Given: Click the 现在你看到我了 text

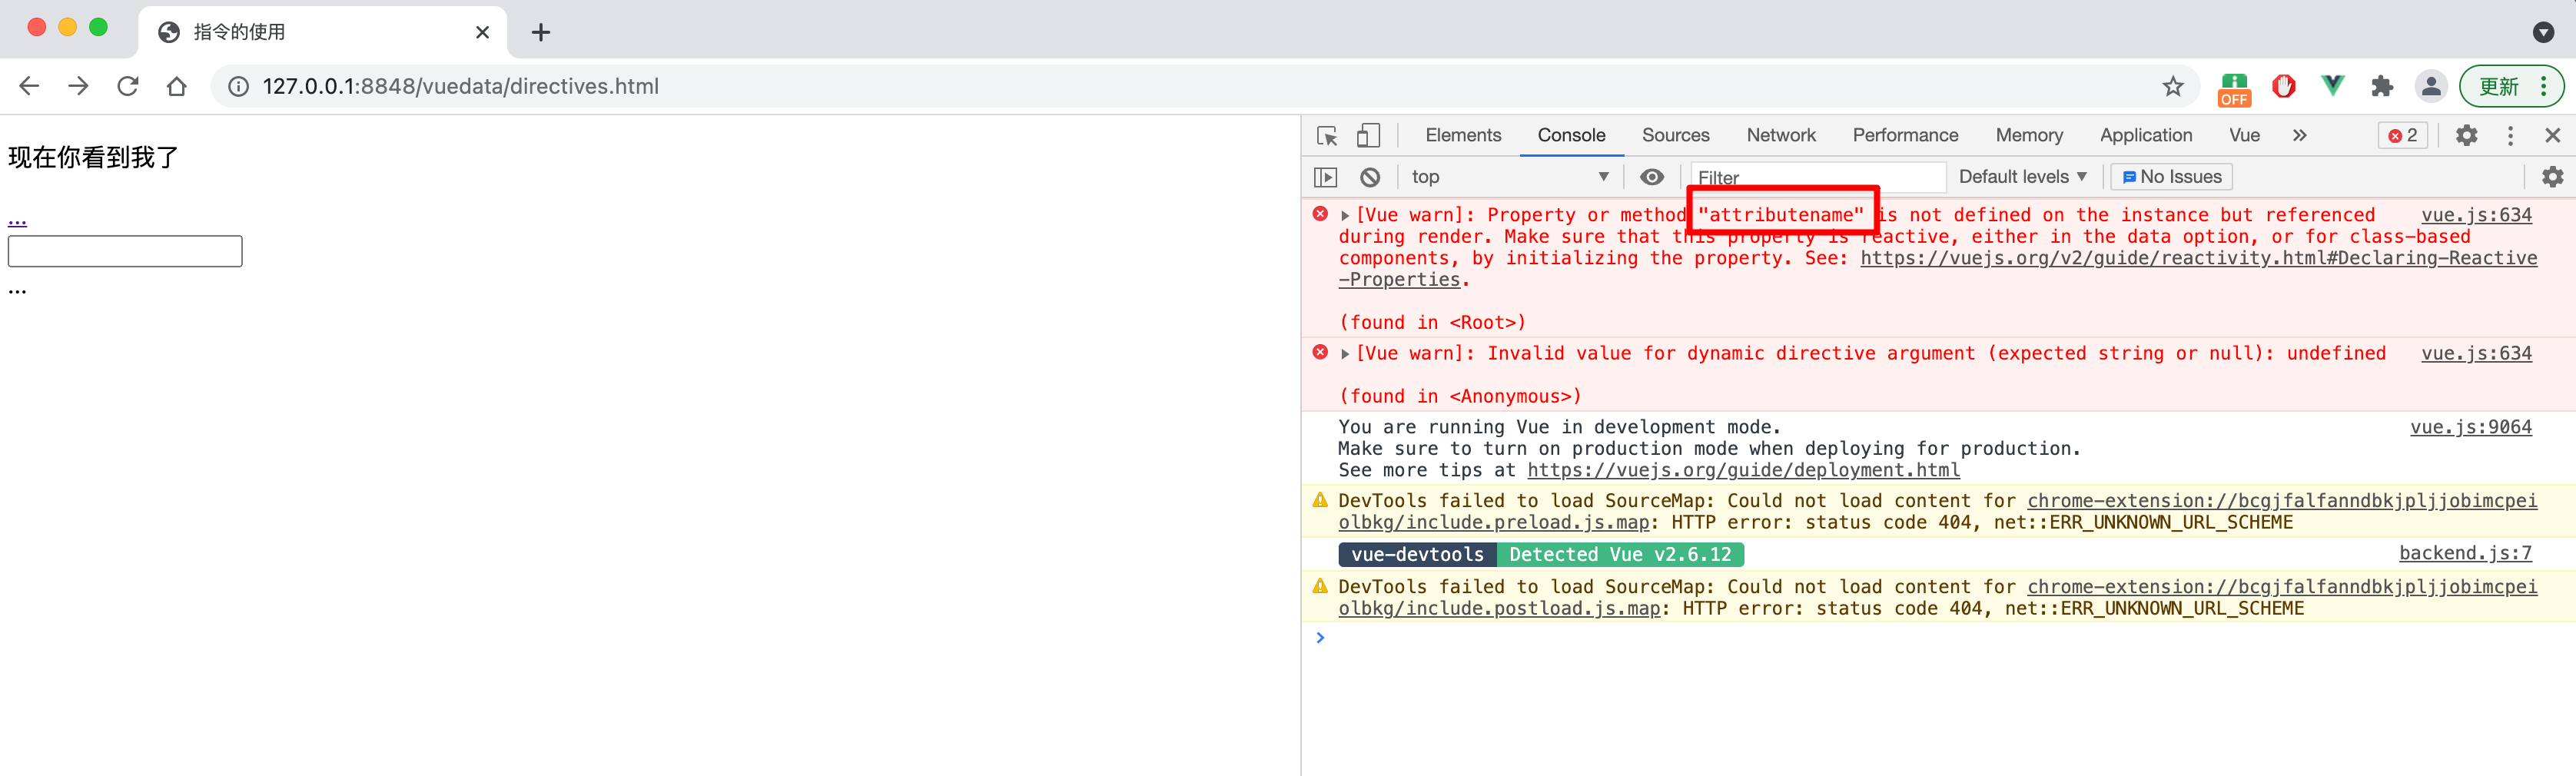Looking at the screenshot, I should click(93, 157).
